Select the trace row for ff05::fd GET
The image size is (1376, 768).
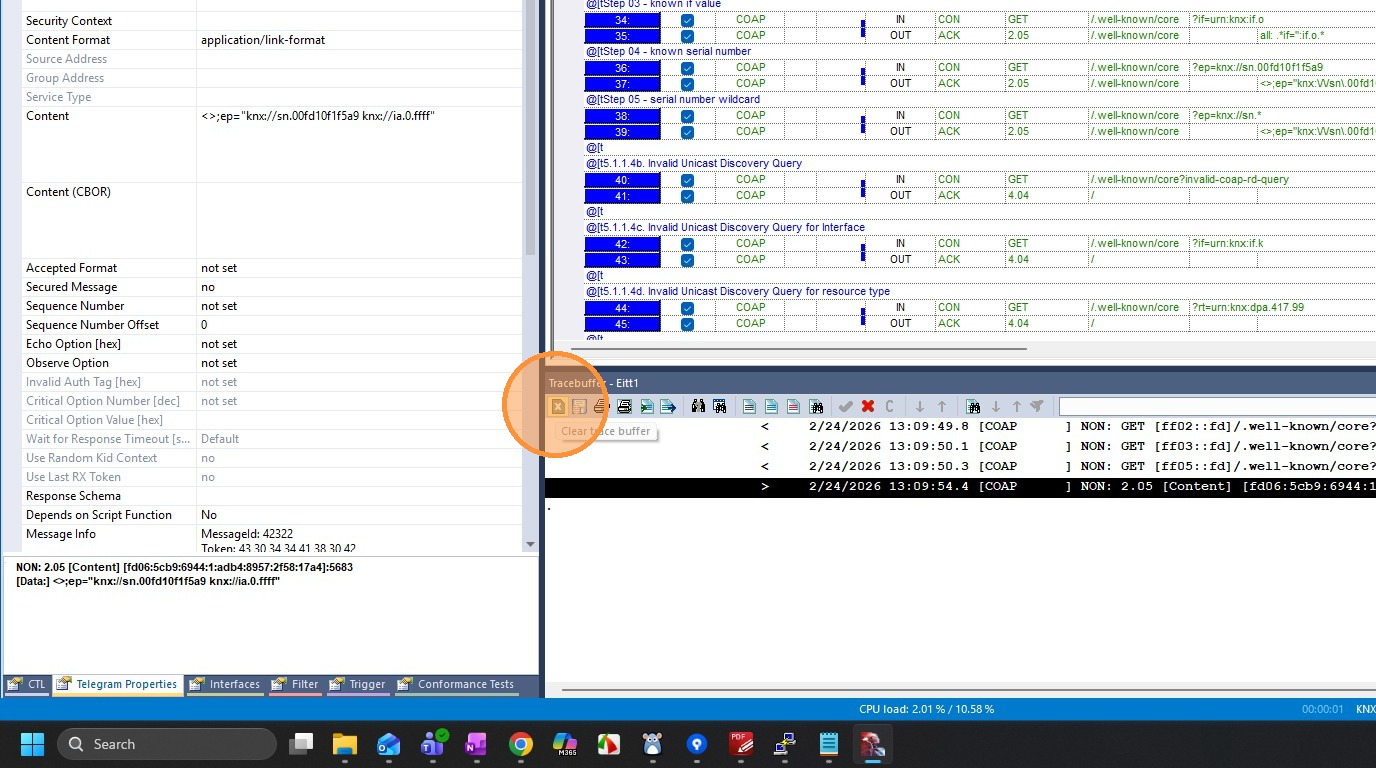[x=960, y=467]
